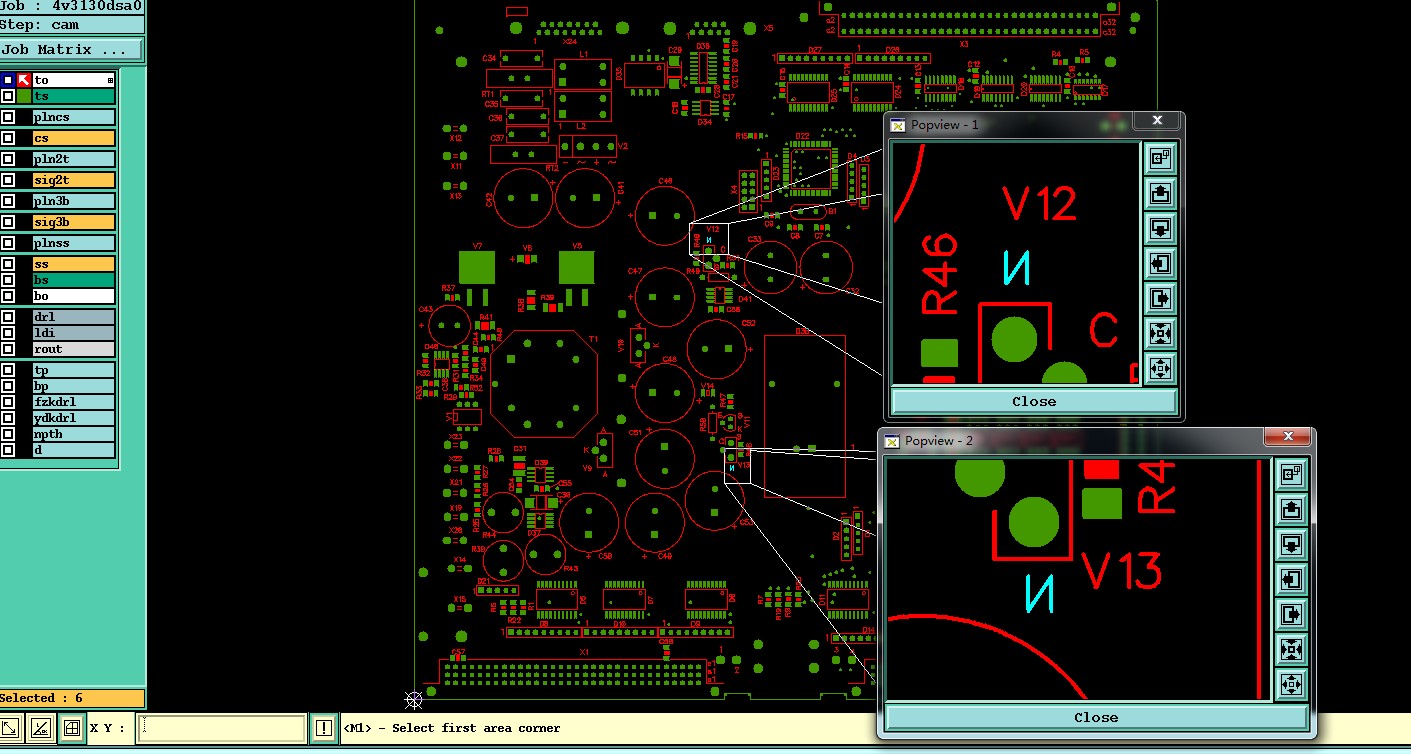Toggle display of the 'pln2t' layer

point(7,159)
